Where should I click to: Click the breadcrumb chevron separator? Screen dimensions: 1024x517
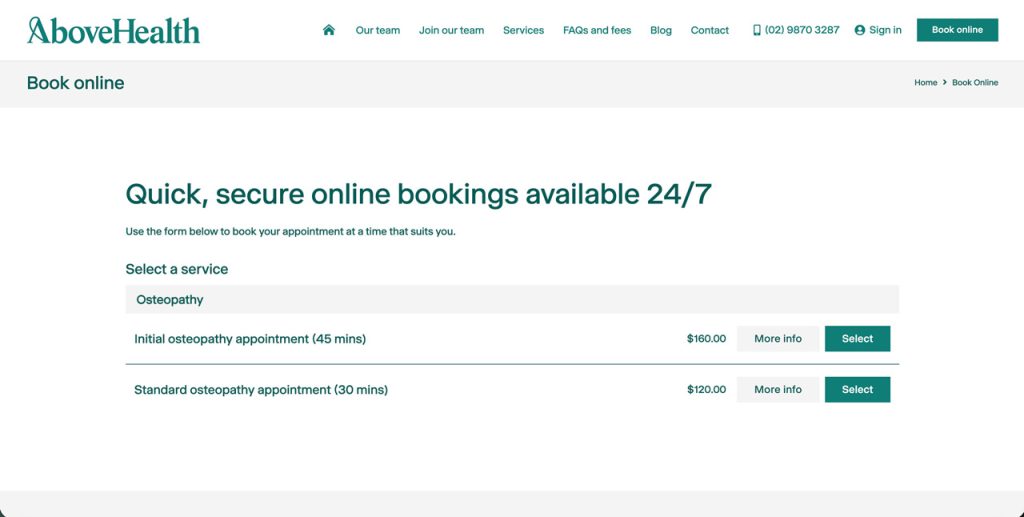pos(944,82)
